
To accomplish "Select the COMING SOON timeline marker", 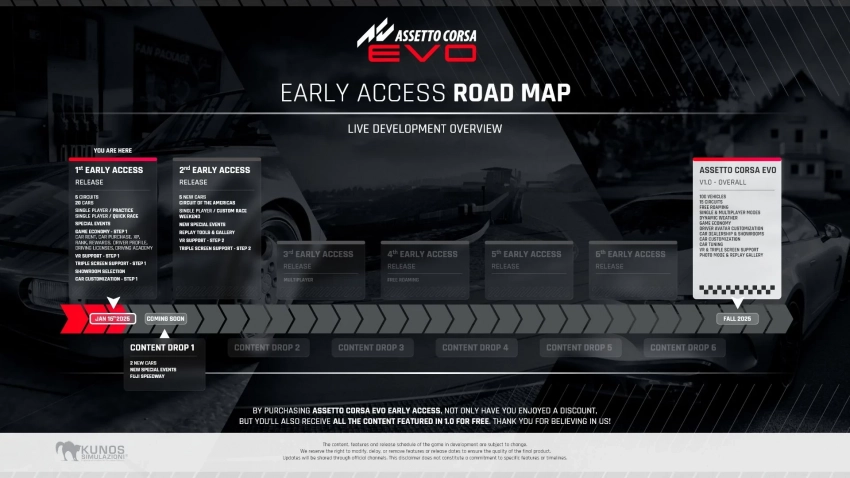I will (165, 319).
